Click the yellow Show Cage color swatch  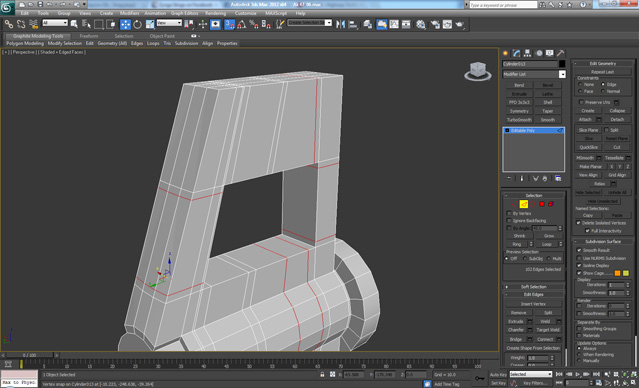coord(626,273)
